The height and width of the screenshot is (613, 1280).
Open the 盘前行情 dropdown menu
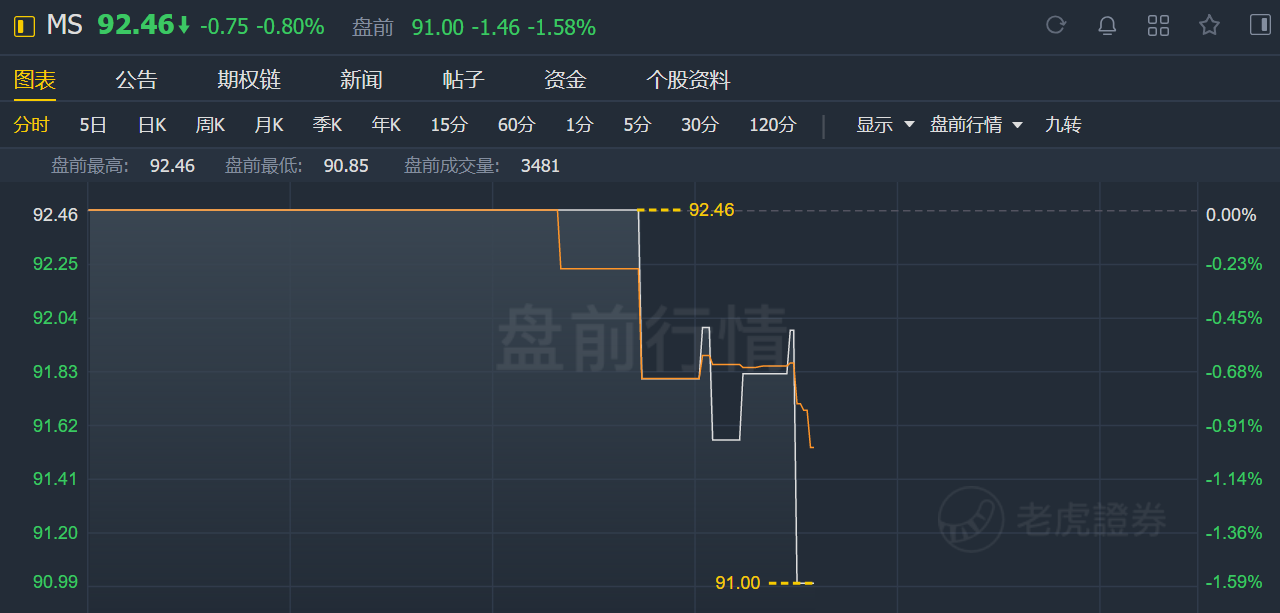pyautogui.click(x=977, y=125)
